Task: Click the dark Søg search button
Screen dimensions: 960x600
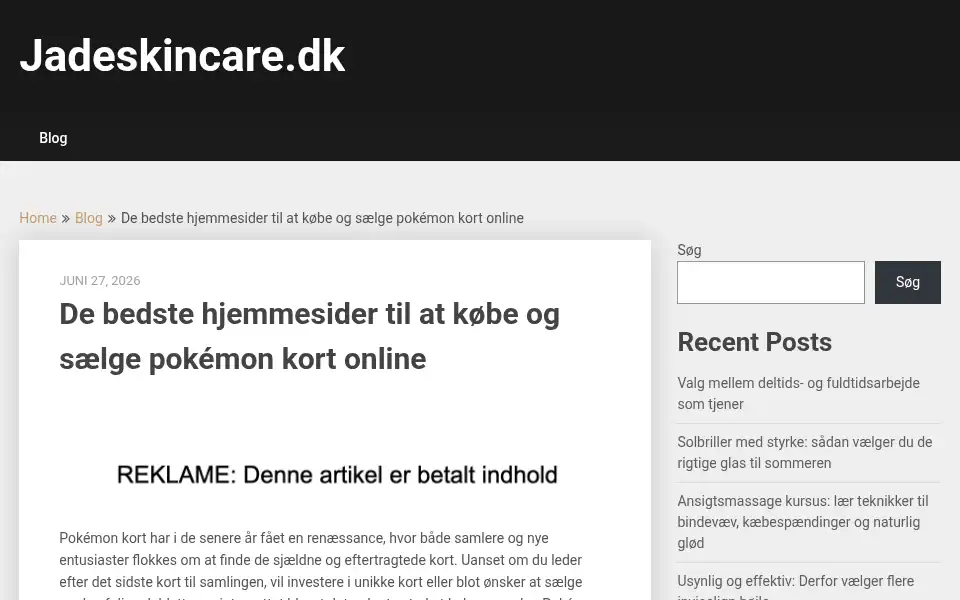Action: [907, 282]
